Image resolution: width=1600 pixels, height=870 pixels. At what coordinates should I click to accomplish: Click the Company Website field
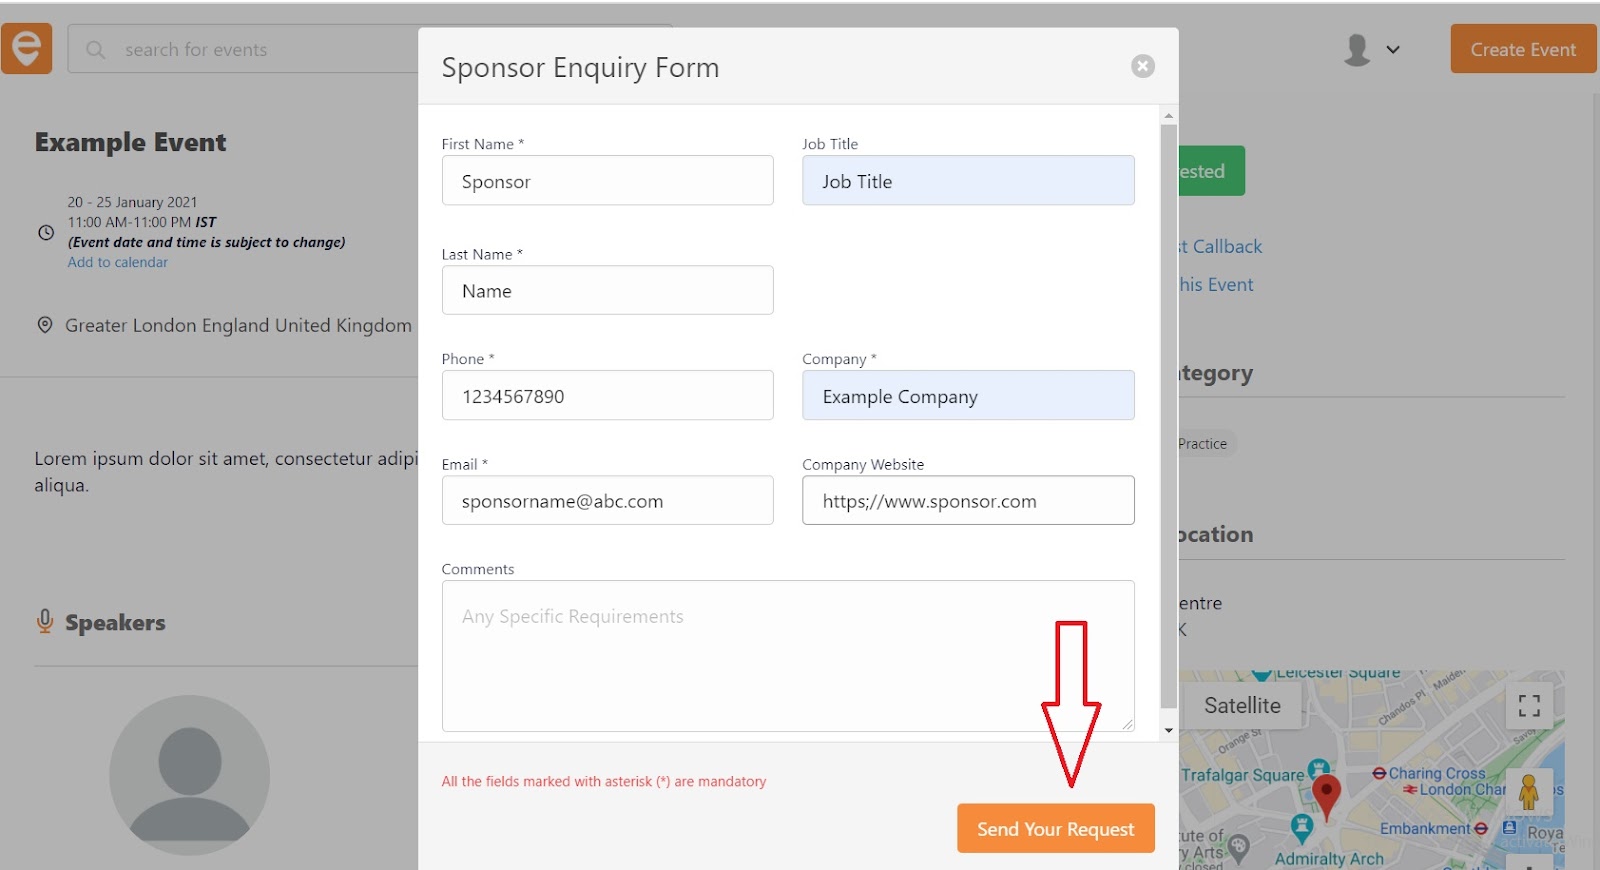pyautogui.click(x=967, y=501)
